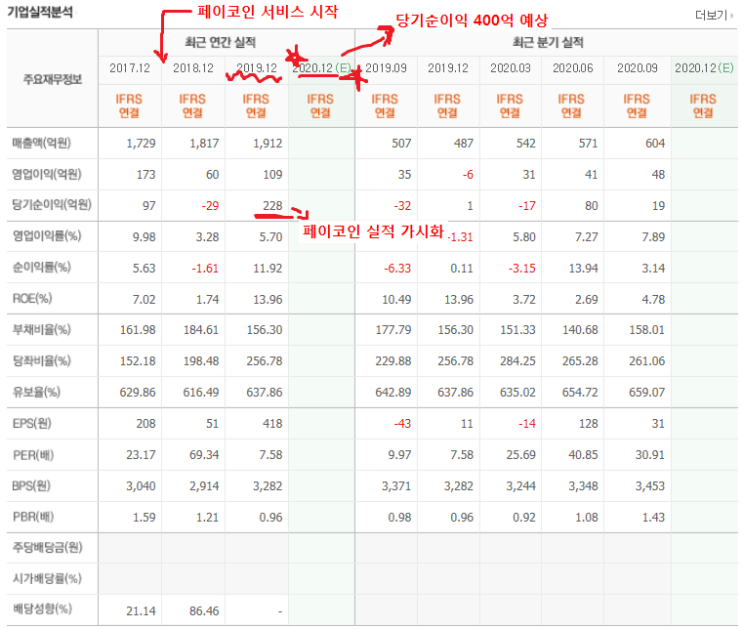Image resolution: width=743 pixels, height=629 pixels.
Task: Select the 최근 분기 실적 header
Action: [548, 43]
